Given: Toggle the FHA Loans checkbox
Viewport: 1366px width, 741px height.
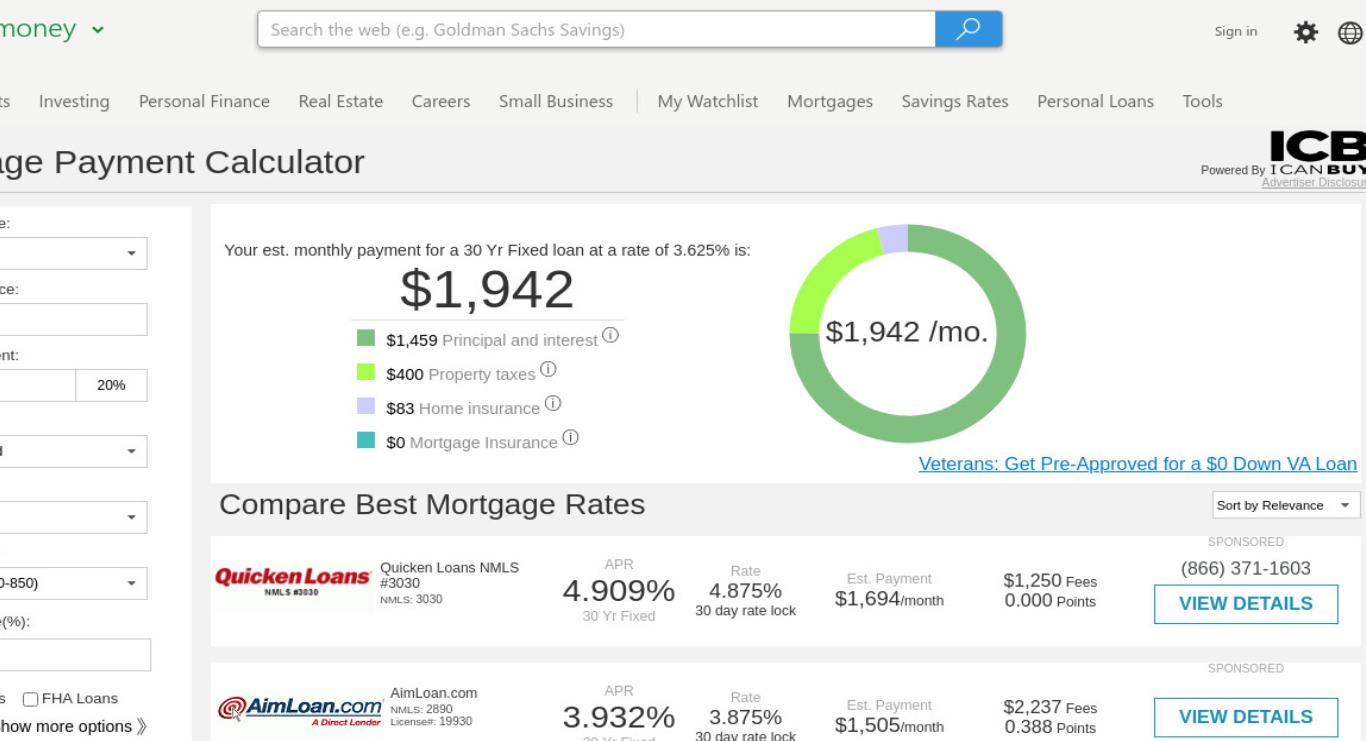Looking at the screenshot, I should click(30, 699).
